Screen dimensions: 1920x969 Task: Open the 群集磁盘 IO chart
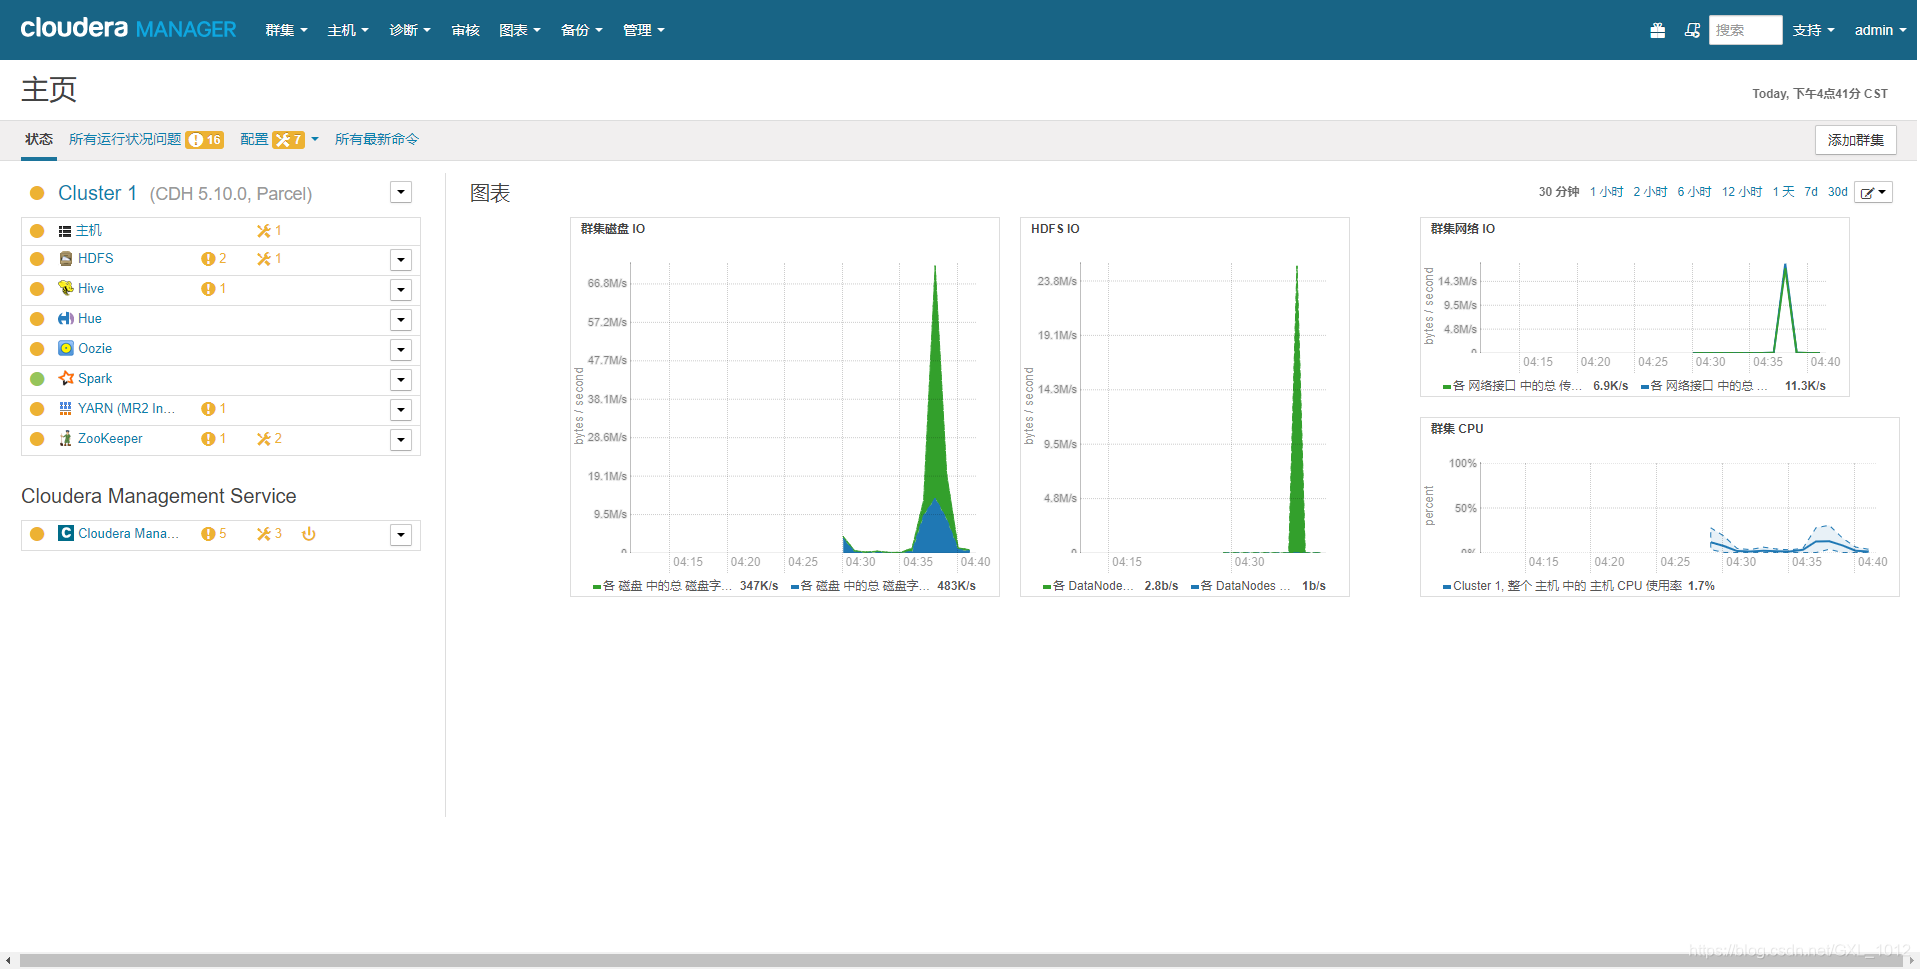[x=785, y=407]
